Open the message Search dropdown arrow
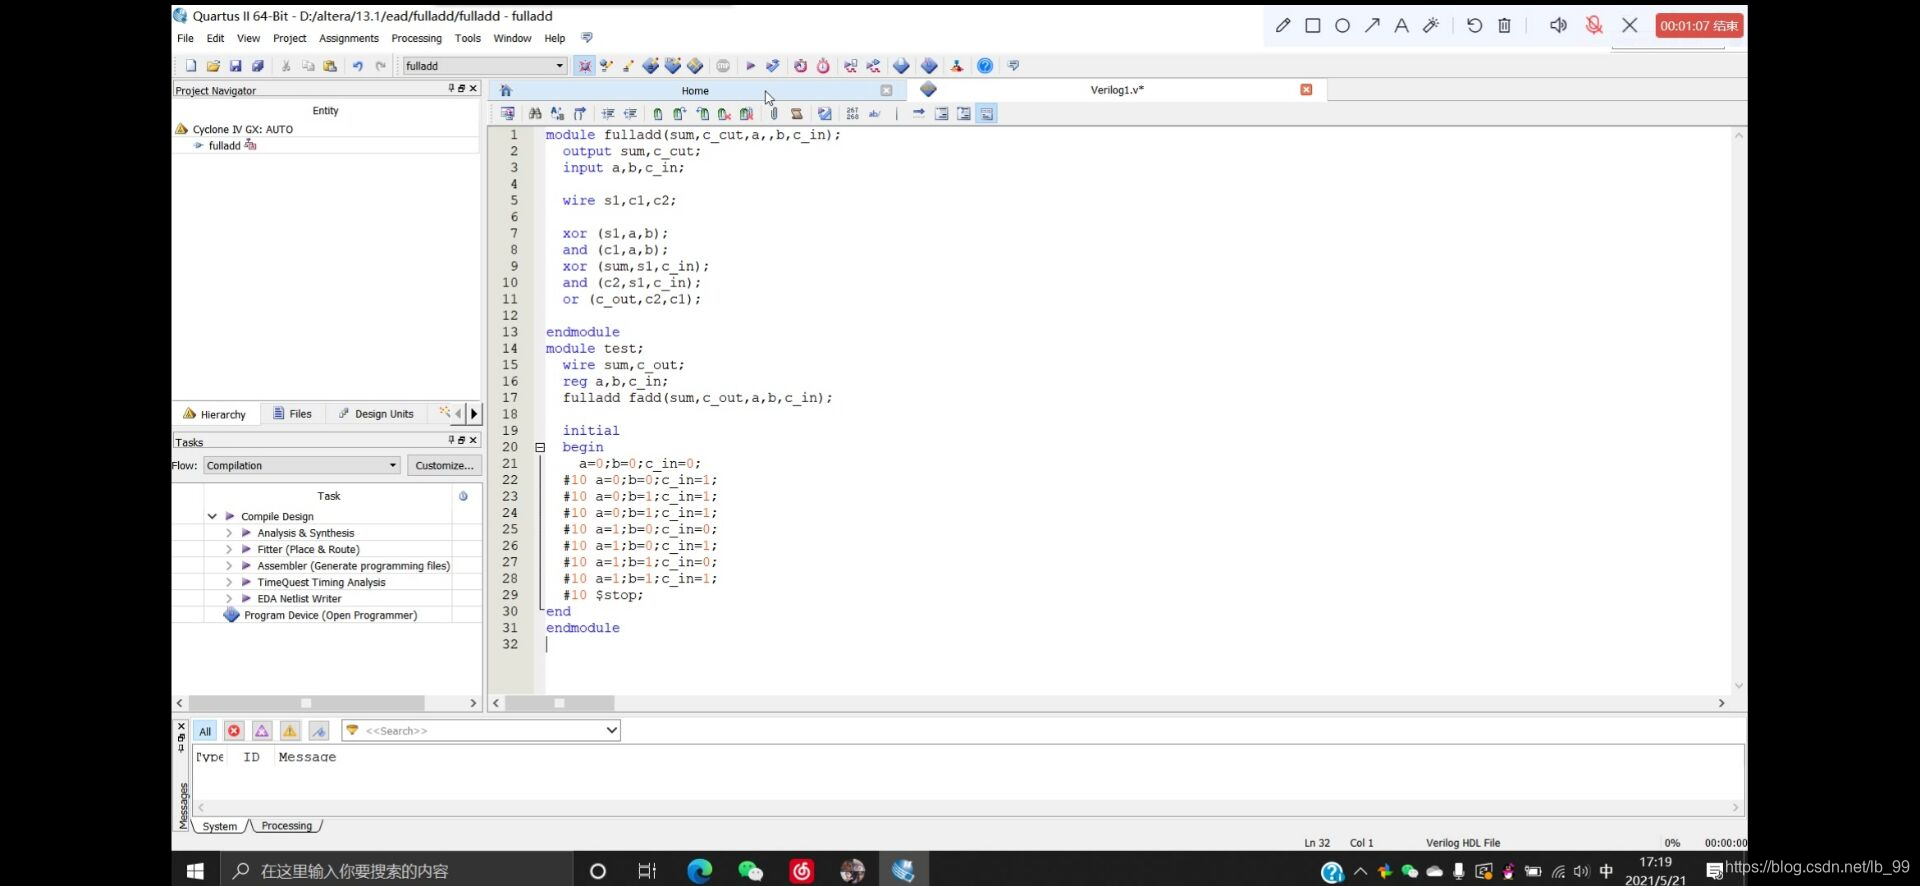The image size is (1920, 886). [x=611, y=731]
